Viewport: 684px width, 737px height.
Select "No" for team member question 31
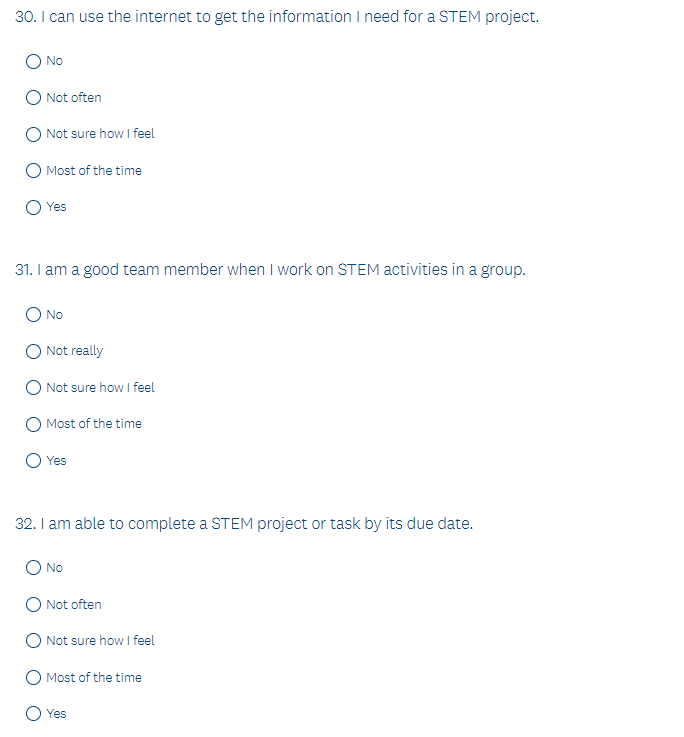point(34,315)
